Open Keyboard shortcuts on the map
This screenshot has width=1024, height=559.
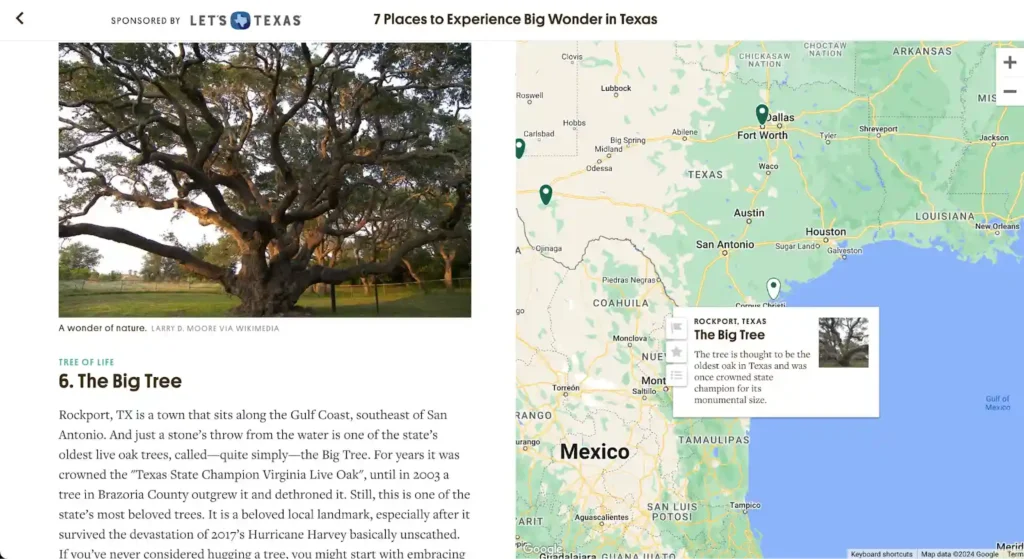point(881,554)
